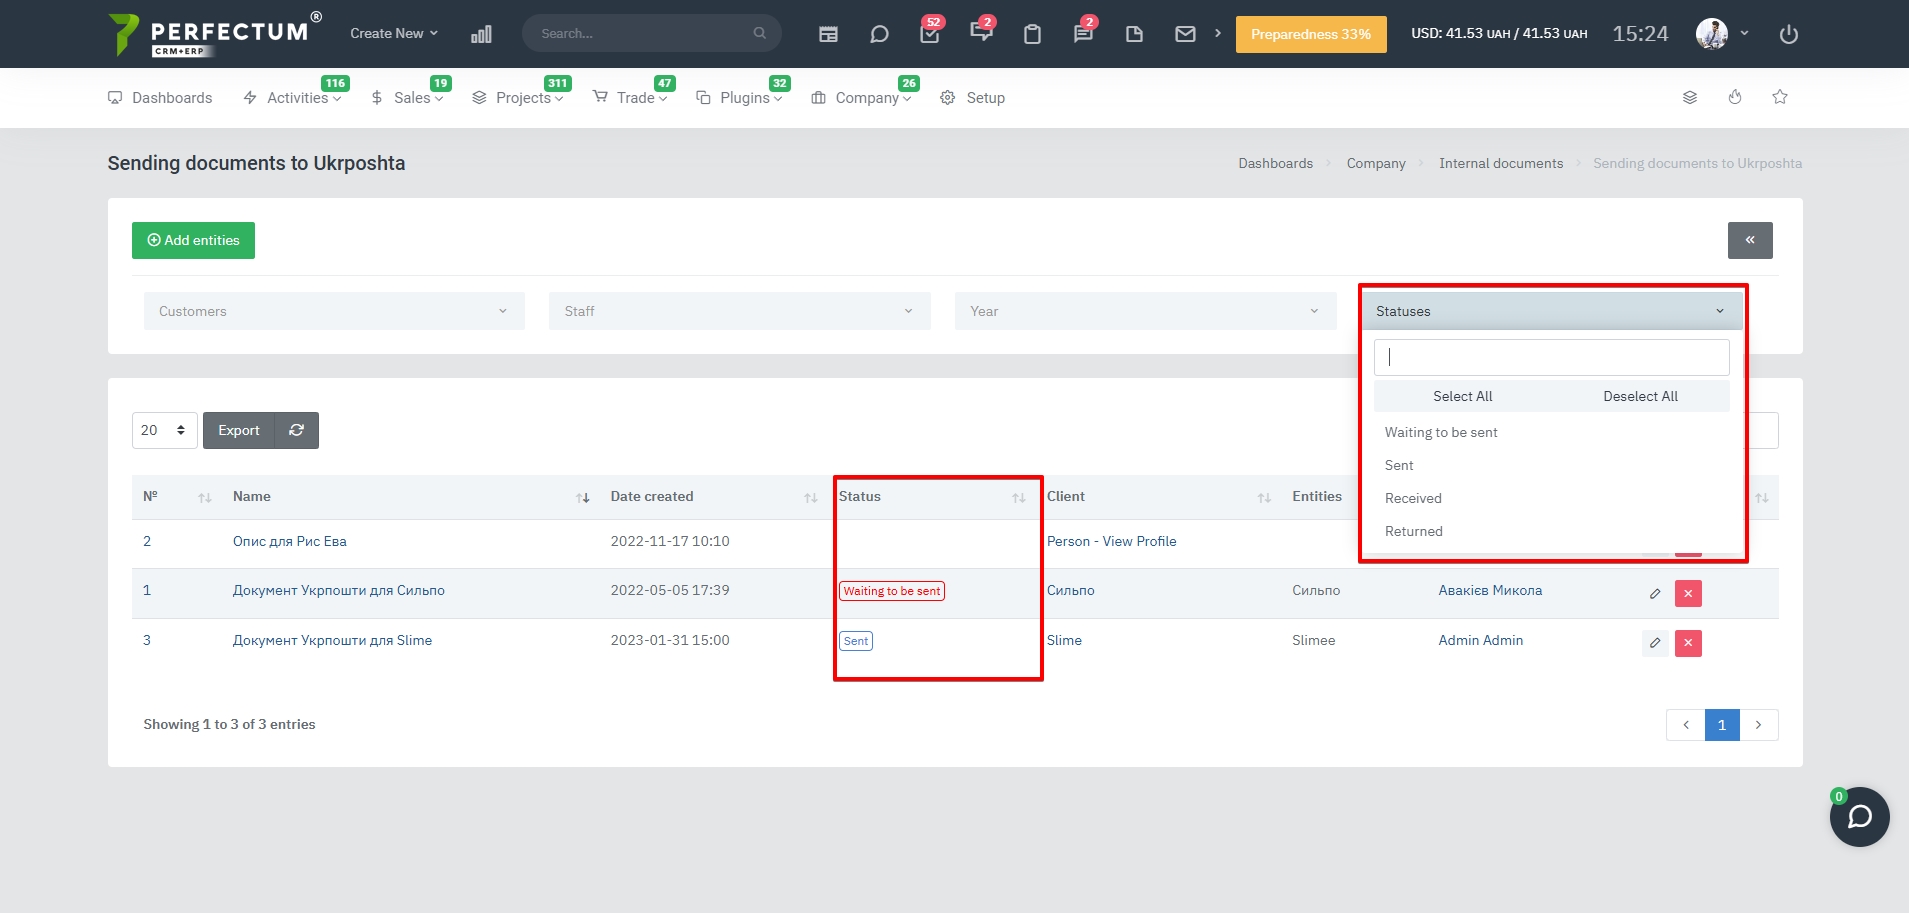Select the Received status option
Viewport: 1909px width, 913px height.
1552,498
